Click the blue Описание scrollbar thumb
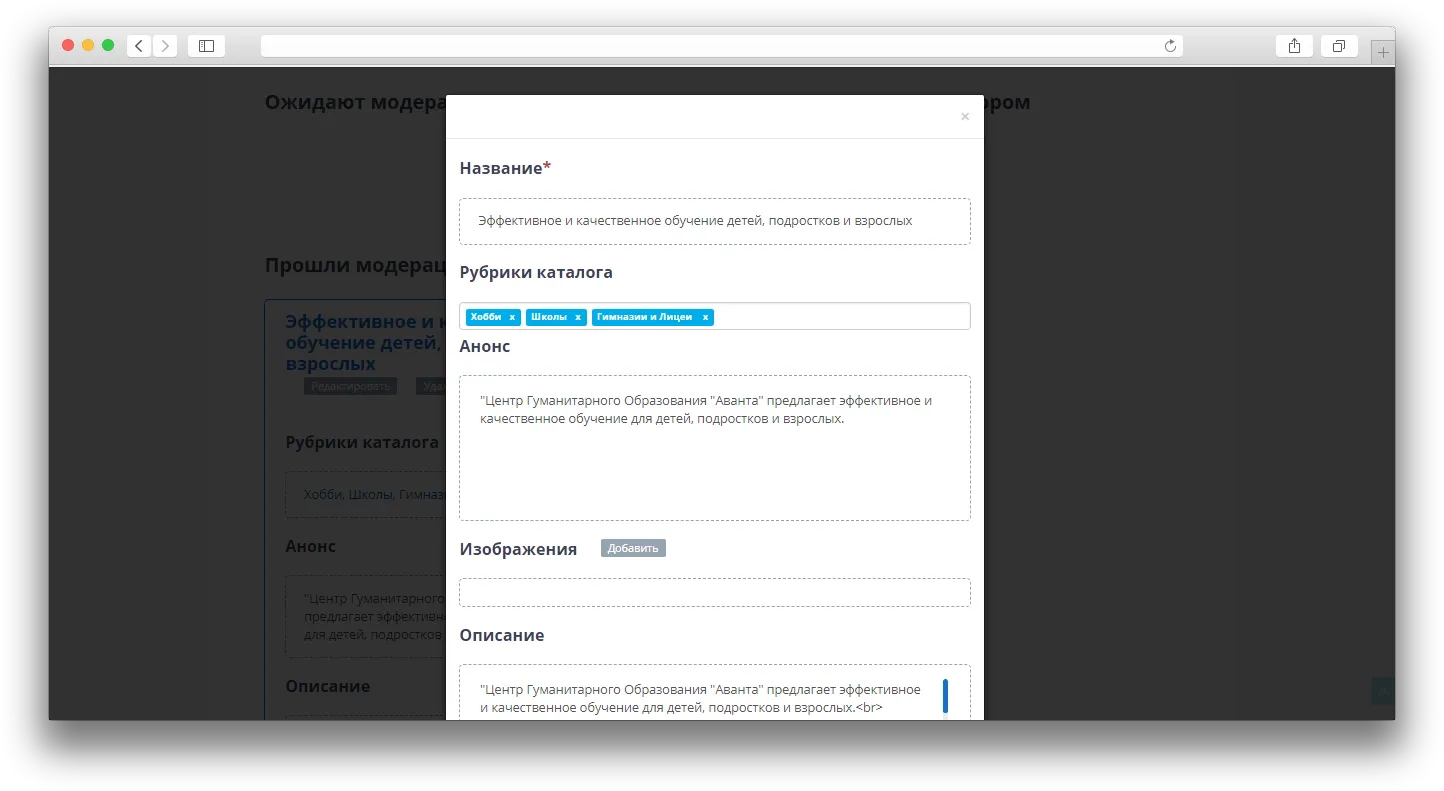1444x791 pixels. point(945,697)
